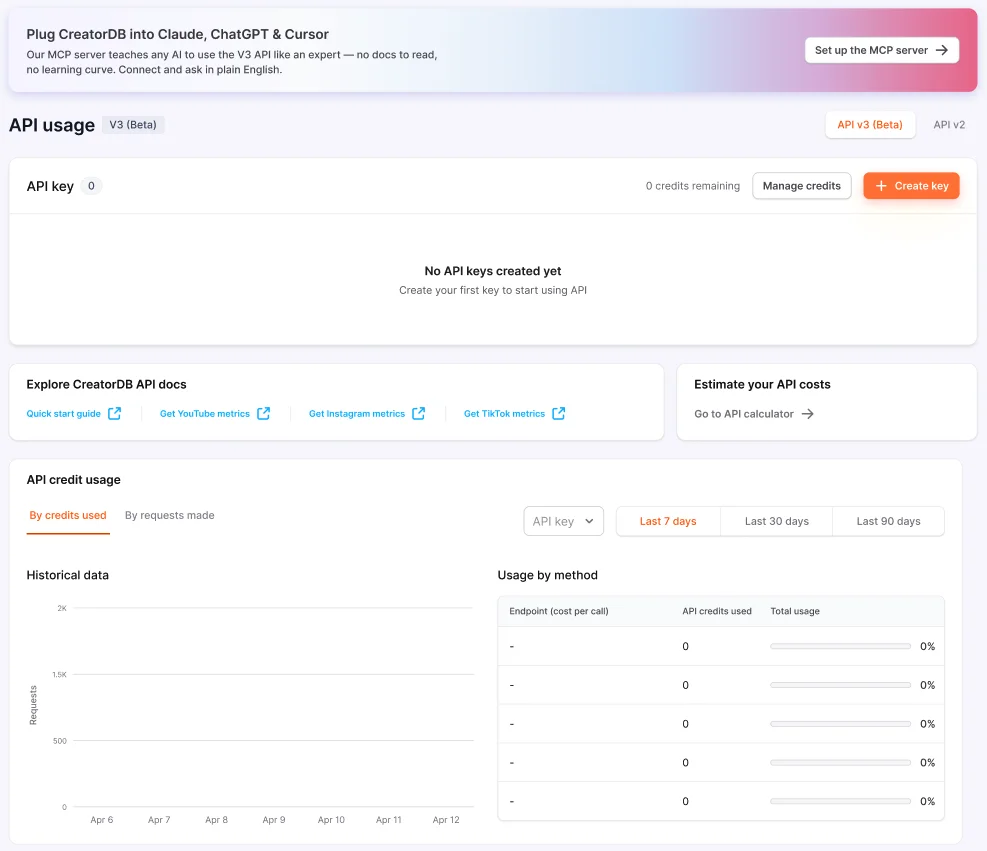Open external link icon beside Get Instagram metrics
Viewport: 987px width, 851px height.
pyautogui.click(x=419, y=414)
